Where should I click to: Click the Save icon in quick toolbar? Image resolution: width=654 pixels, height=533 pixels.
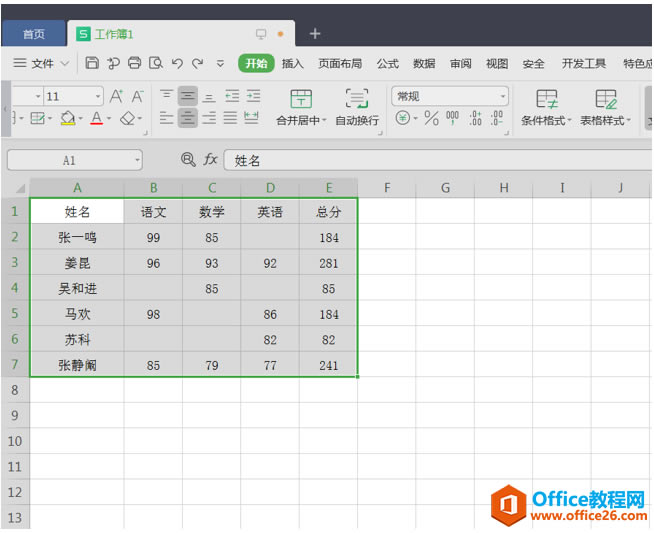(92, 63)
